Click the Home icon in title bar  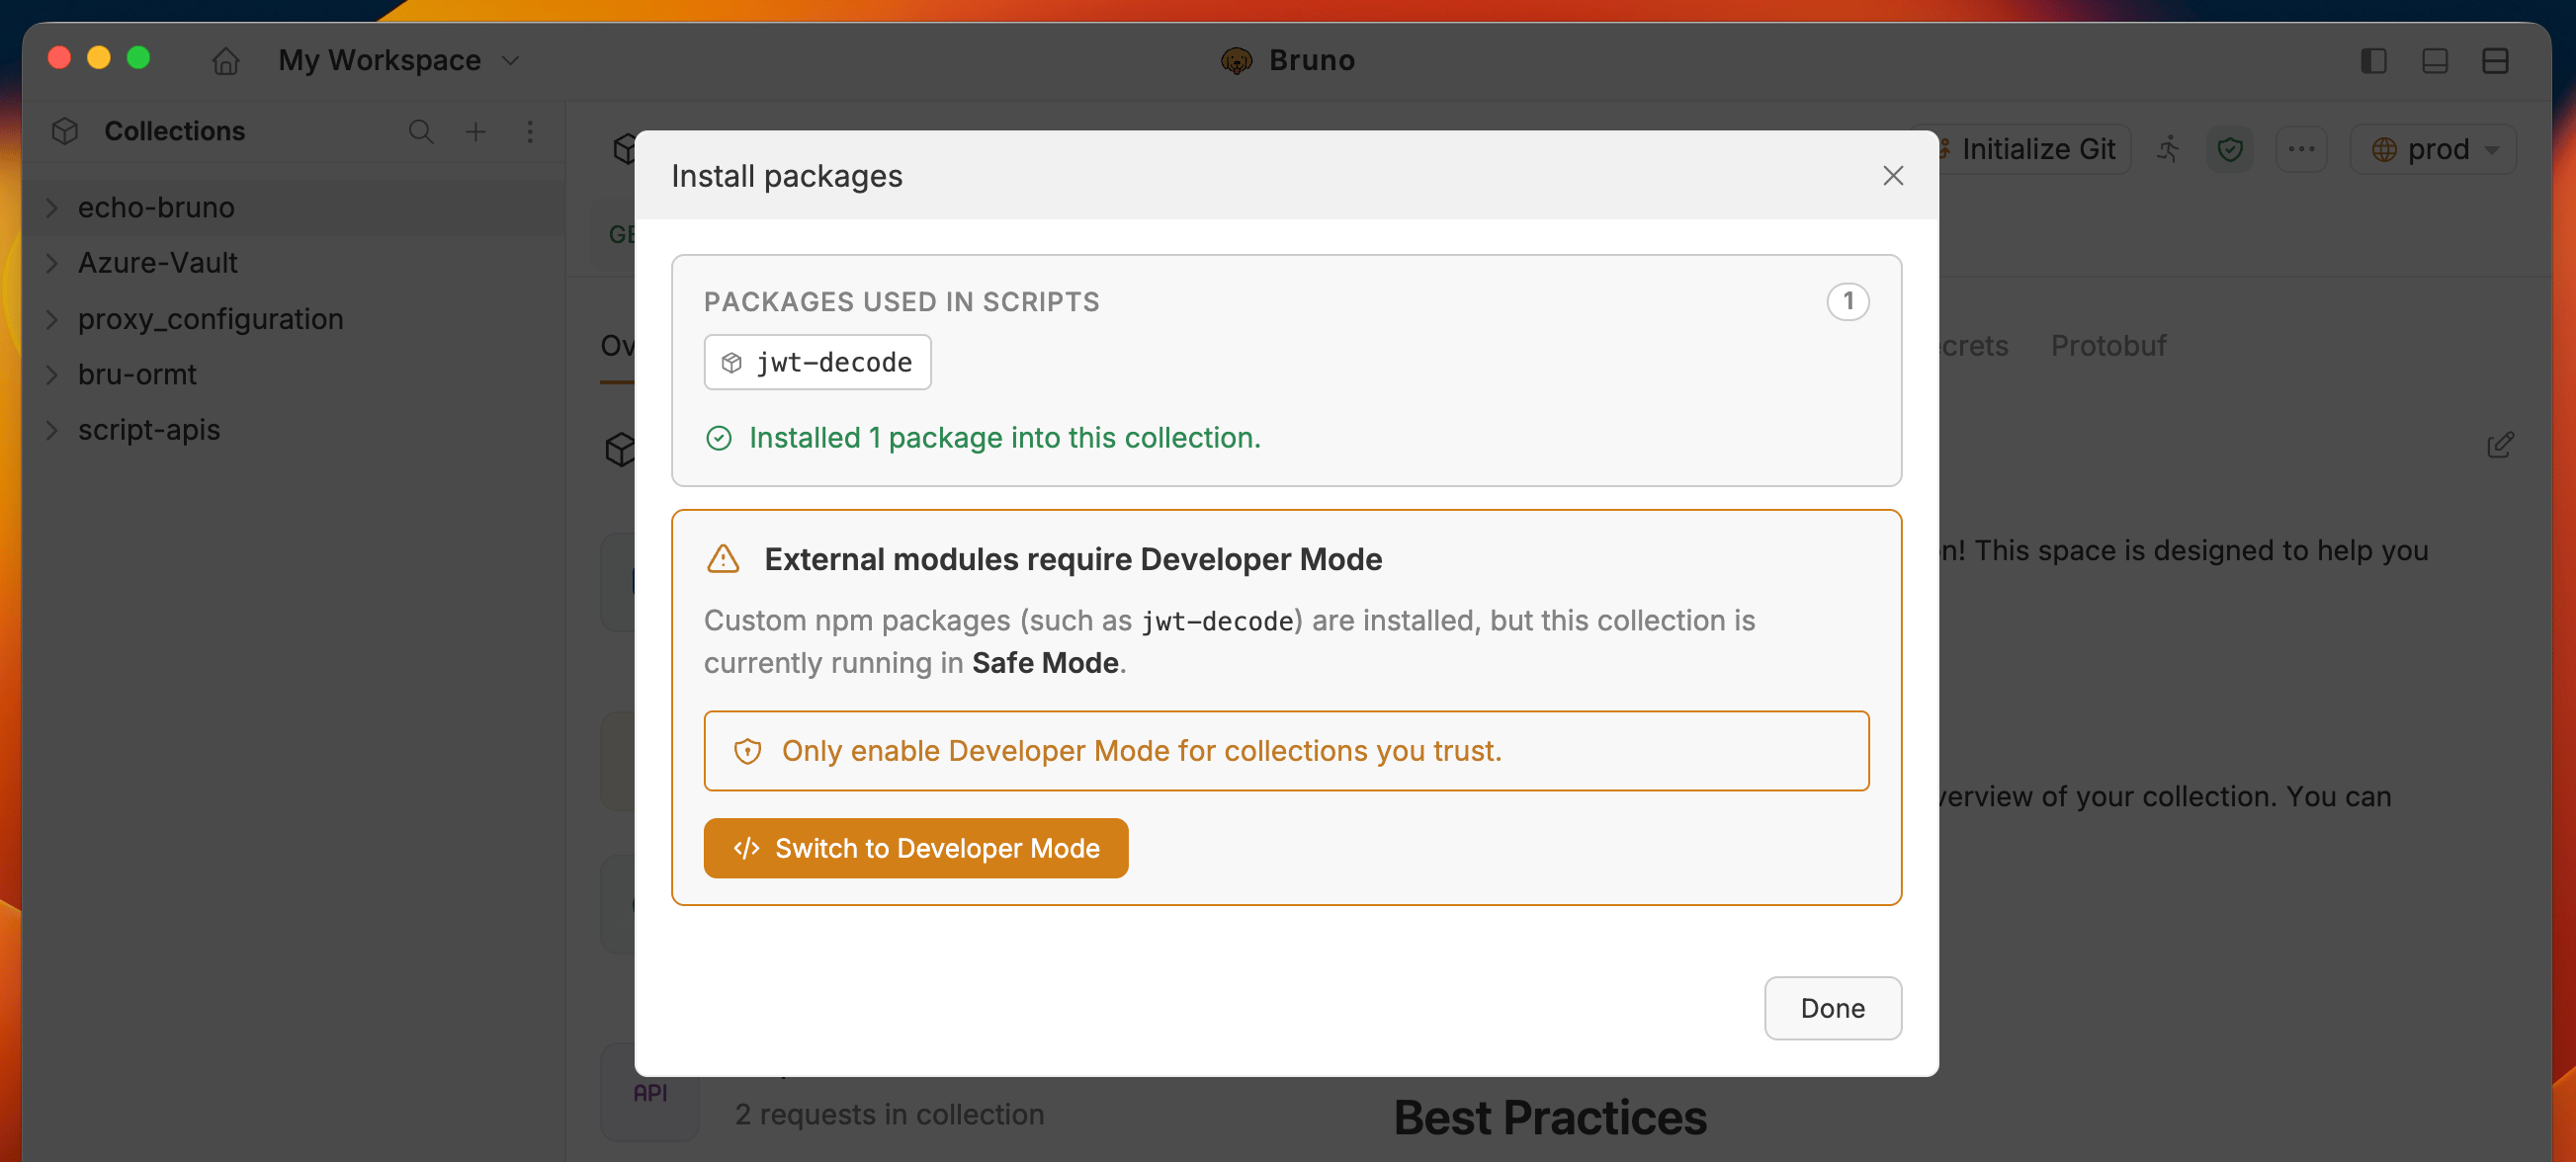point(226,61)
